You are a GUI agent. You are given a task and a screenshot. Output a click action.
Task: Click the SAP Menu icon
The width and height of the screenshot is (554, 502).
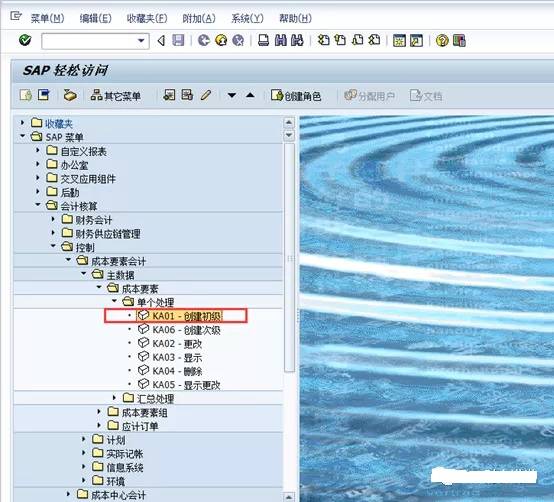pos(43,95)
